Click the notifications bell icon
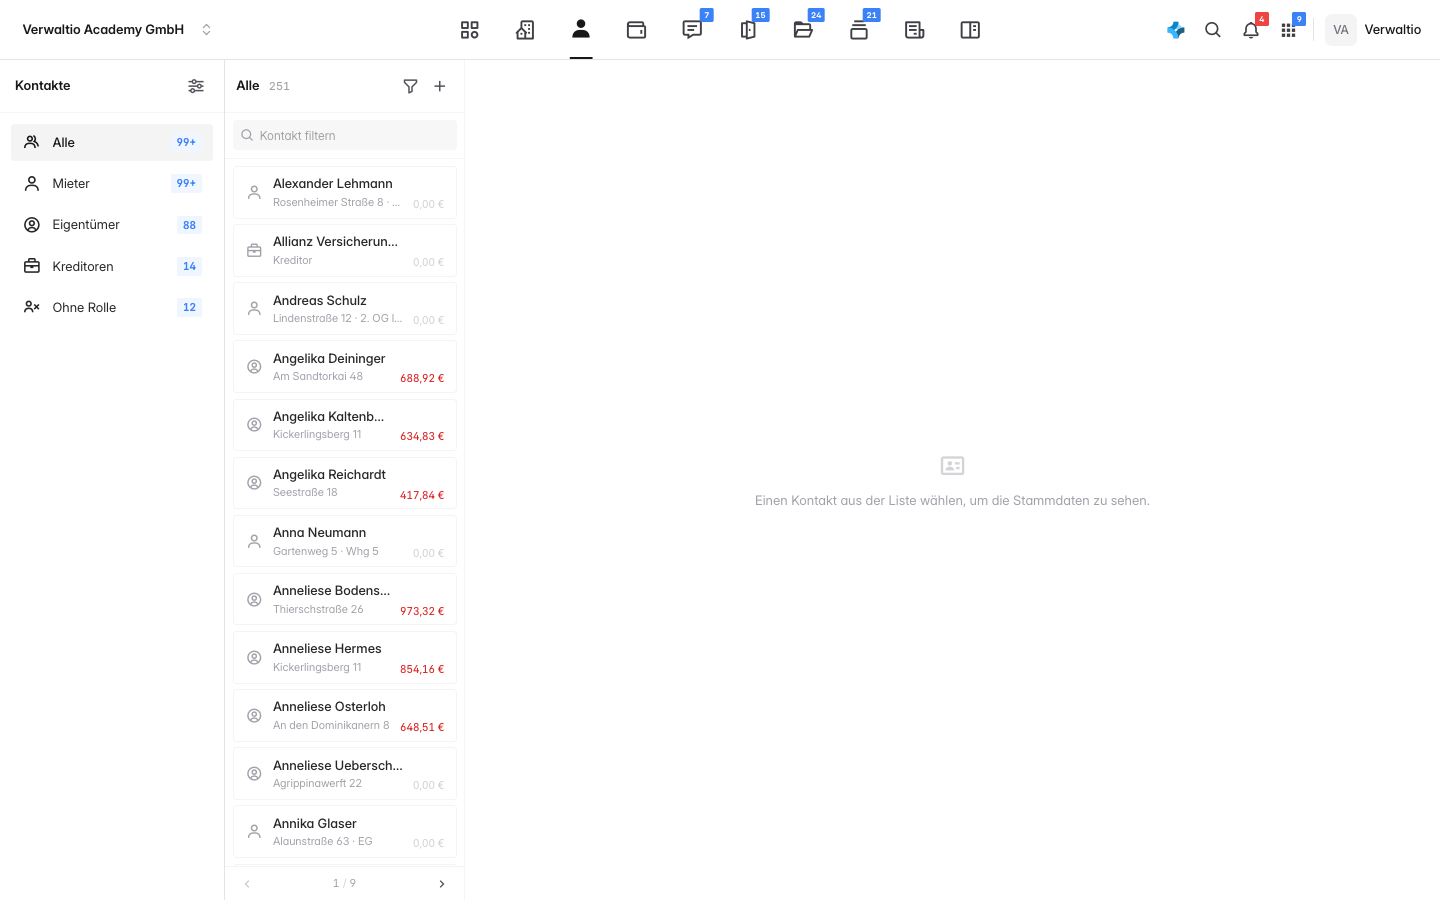The height and width of the screenshot is (900, 1440). tap(1251, 30)
